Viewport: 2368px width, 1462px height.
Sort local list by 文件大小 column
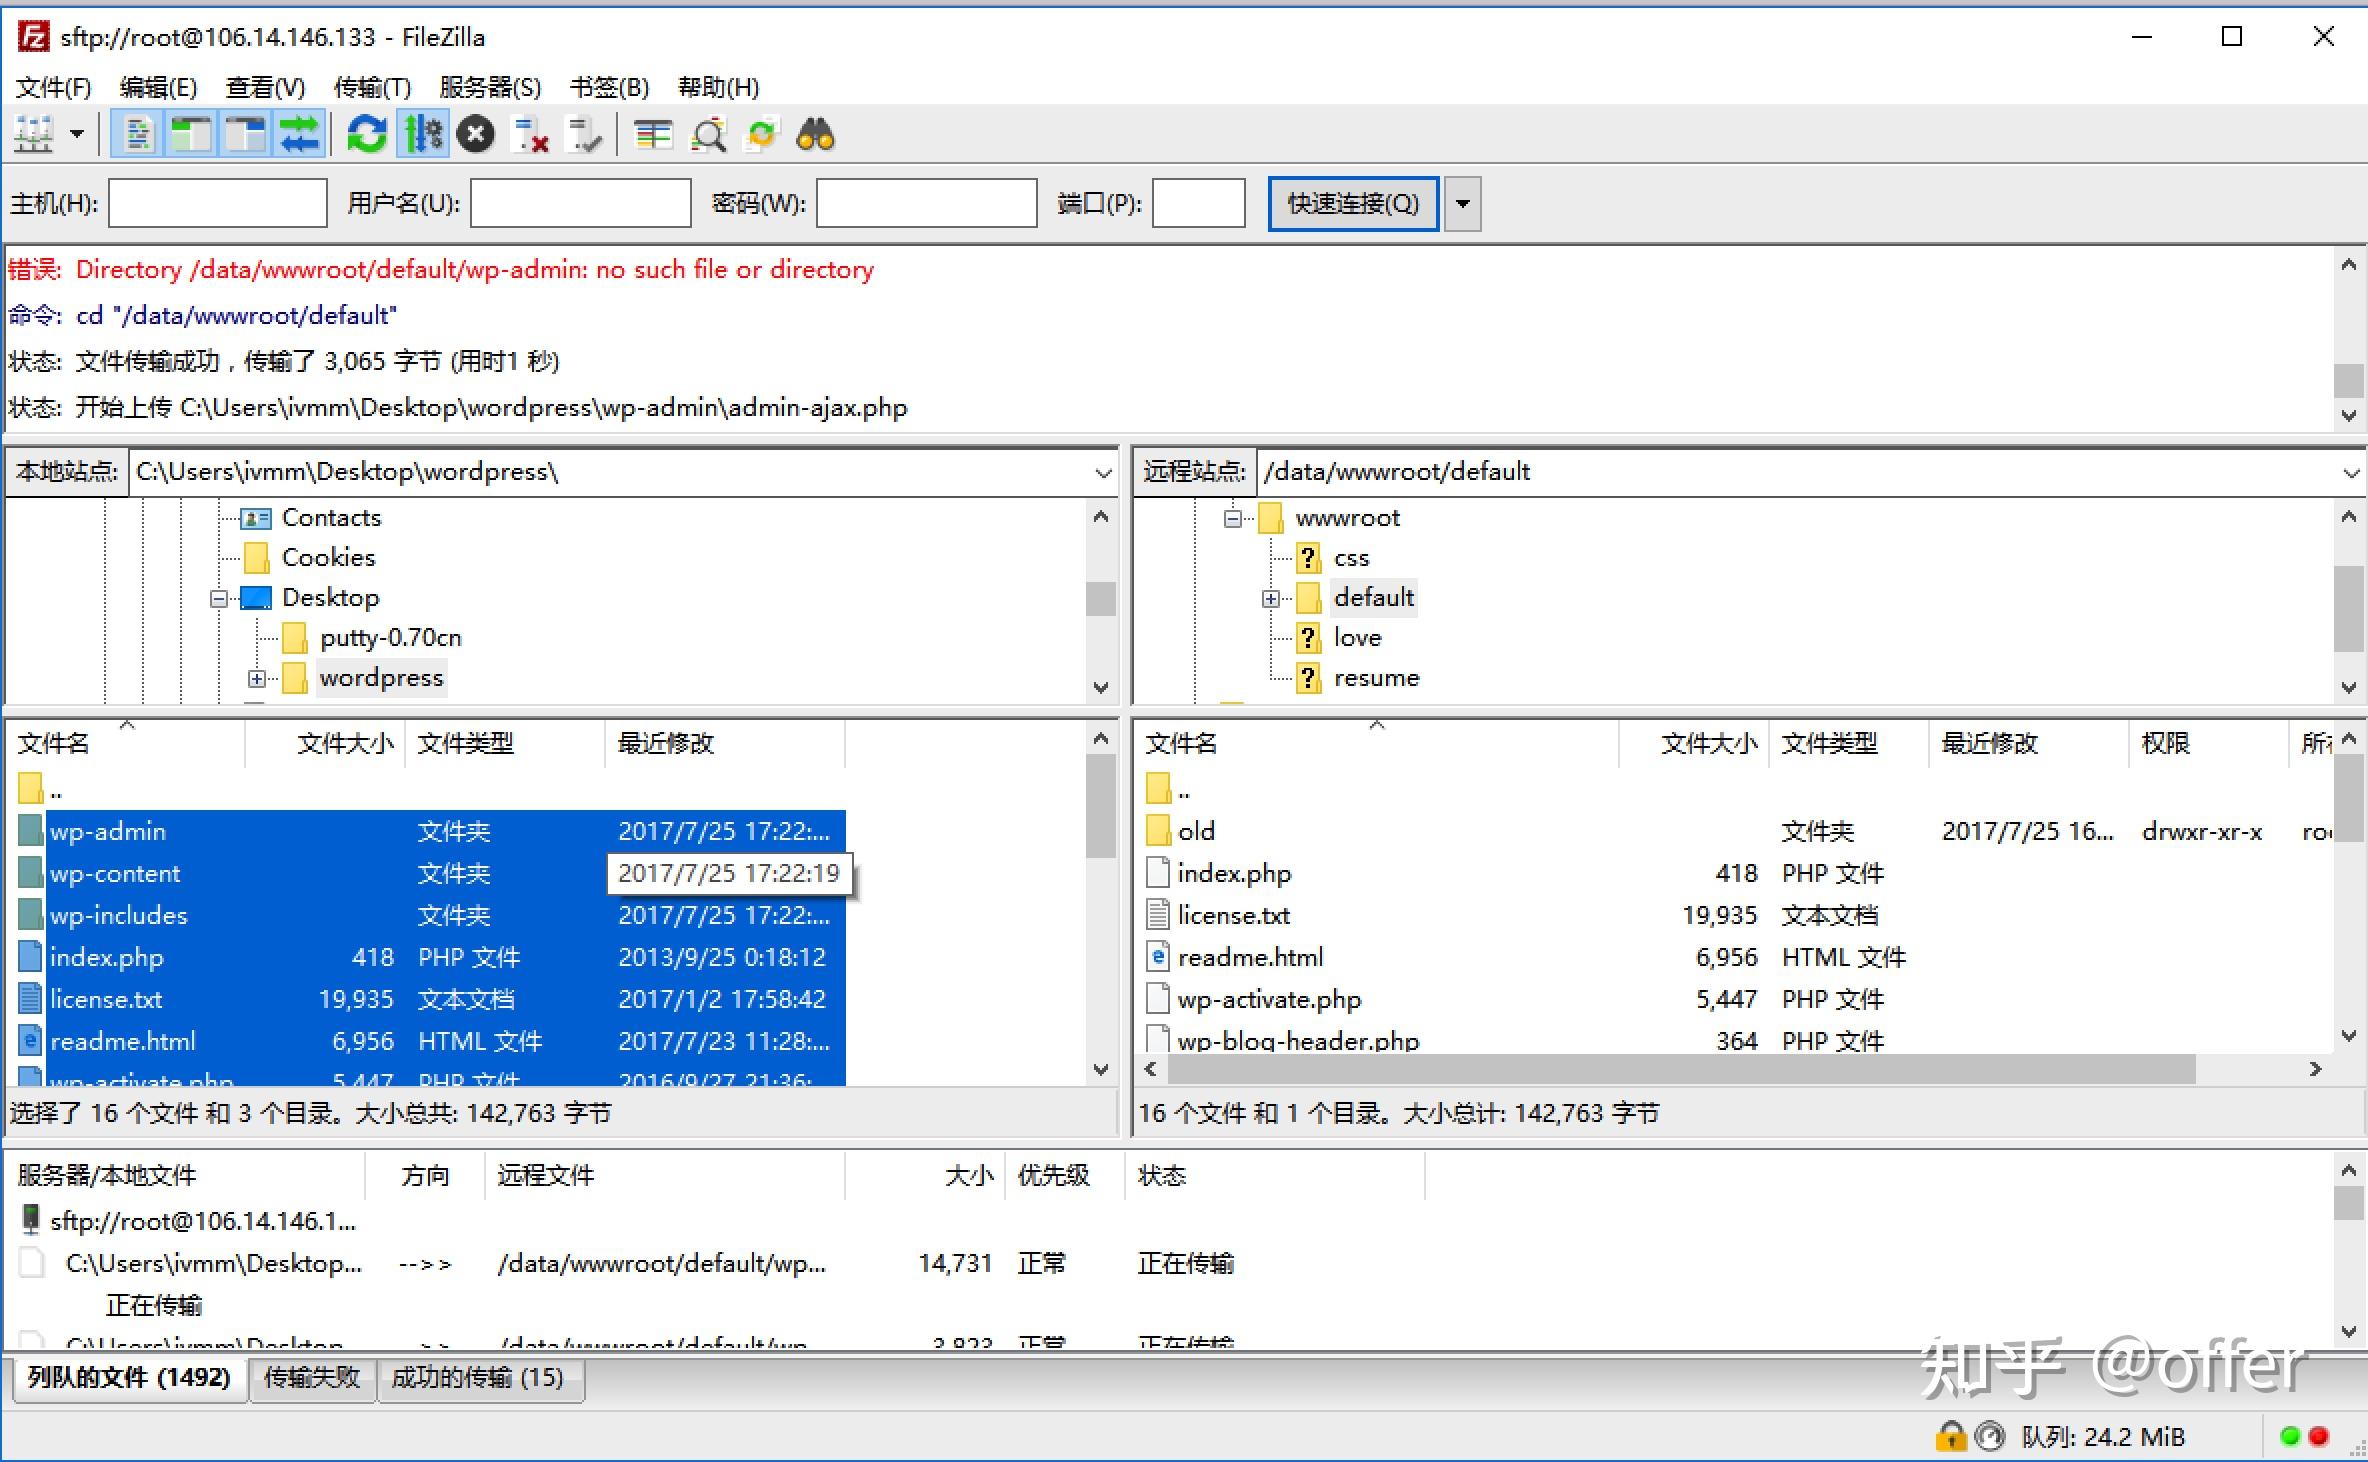[325, 743]
